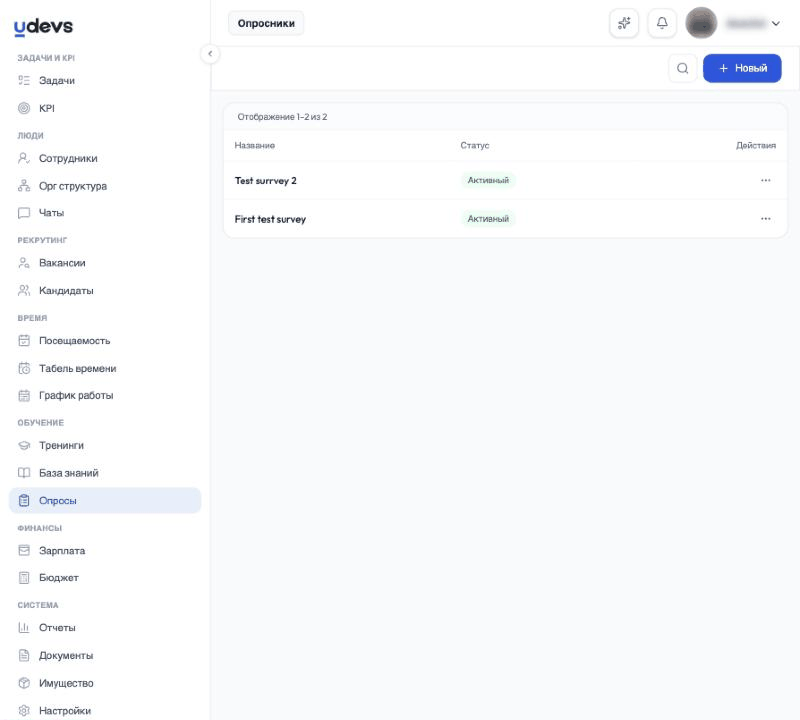Open the First test survey row name
800x720 pixels.
pyautogui.click(x=270, y=219)
